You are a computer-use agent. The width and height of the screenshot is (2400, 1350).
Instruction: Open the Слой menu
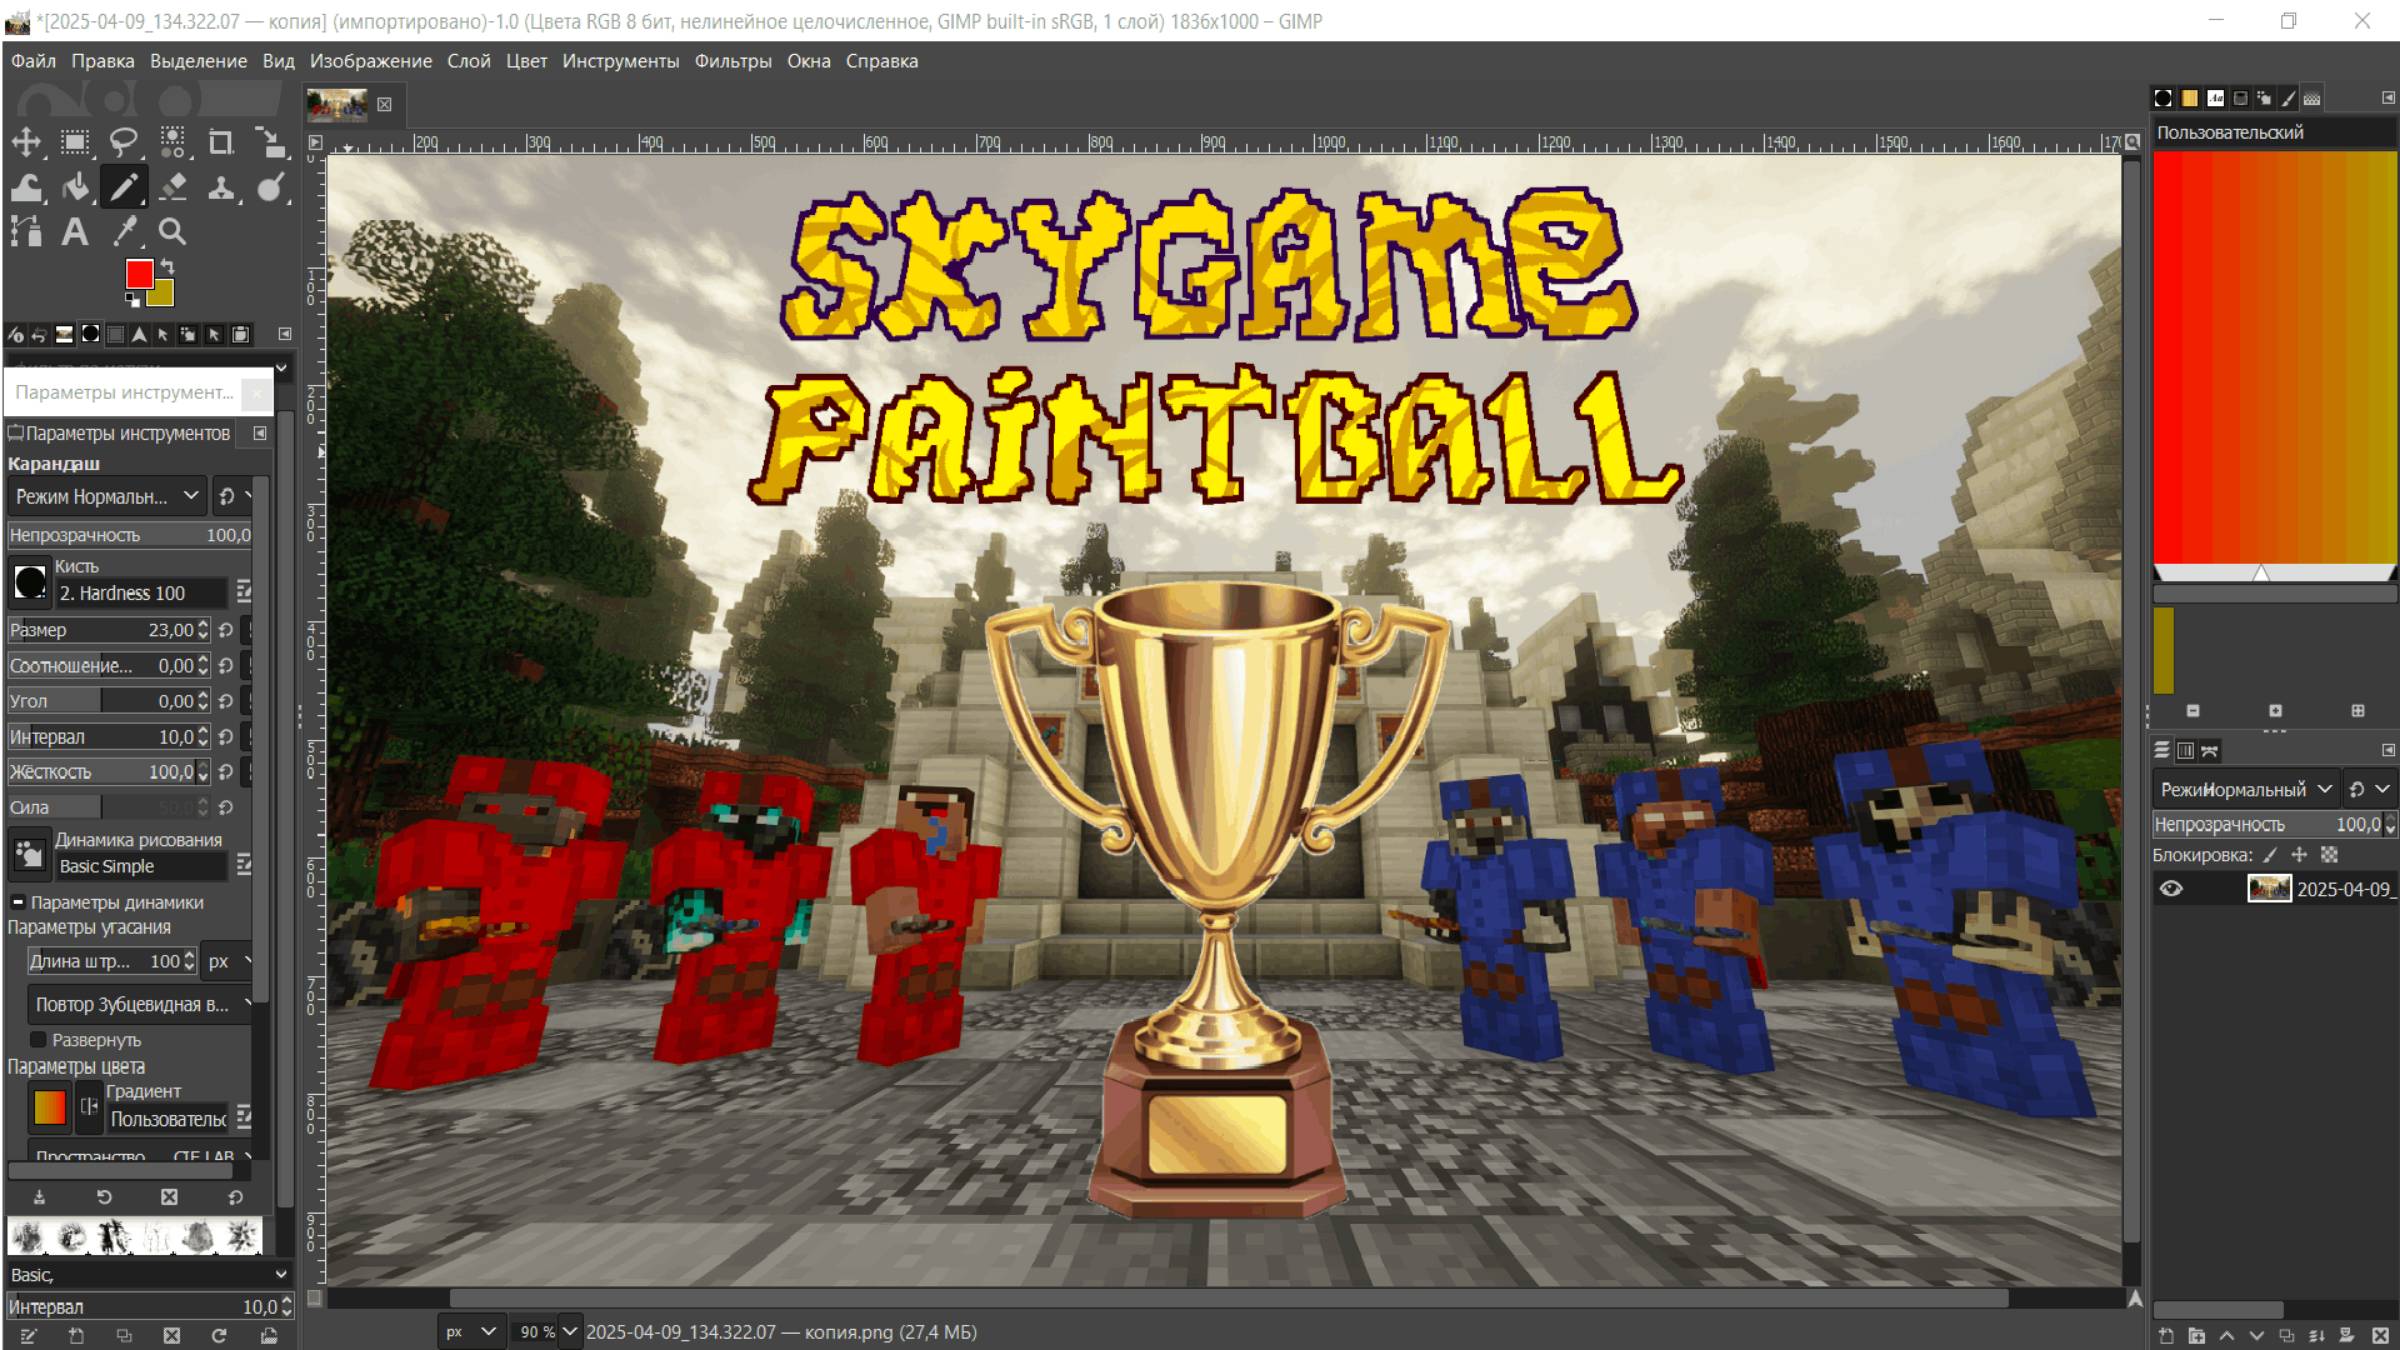tap(468, 61)
